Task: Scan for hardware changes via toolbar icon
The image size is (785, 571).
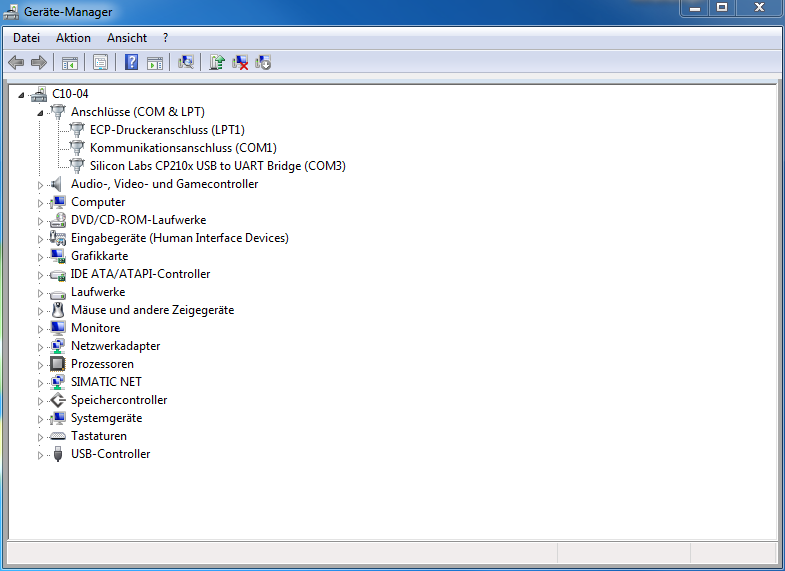Action: tap(185, 63)
